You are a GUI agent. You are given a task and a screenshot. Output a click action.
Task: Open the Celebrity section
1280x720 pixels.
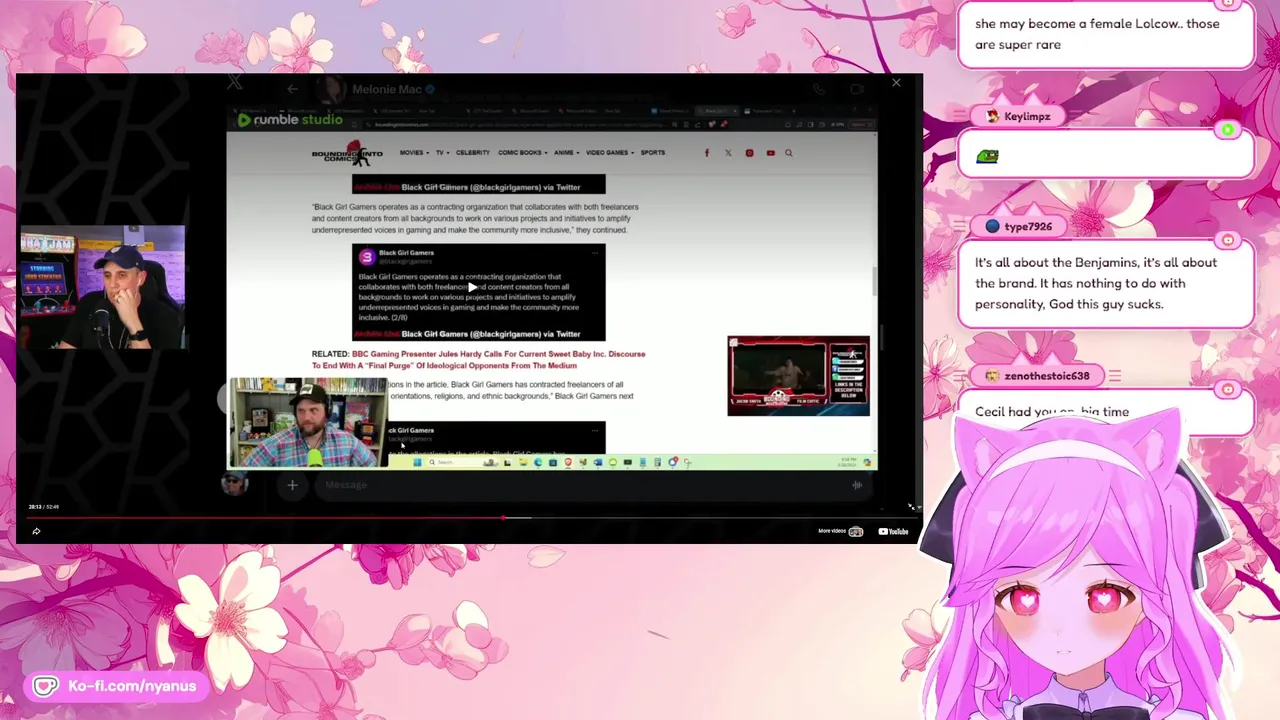click(473, 153)
